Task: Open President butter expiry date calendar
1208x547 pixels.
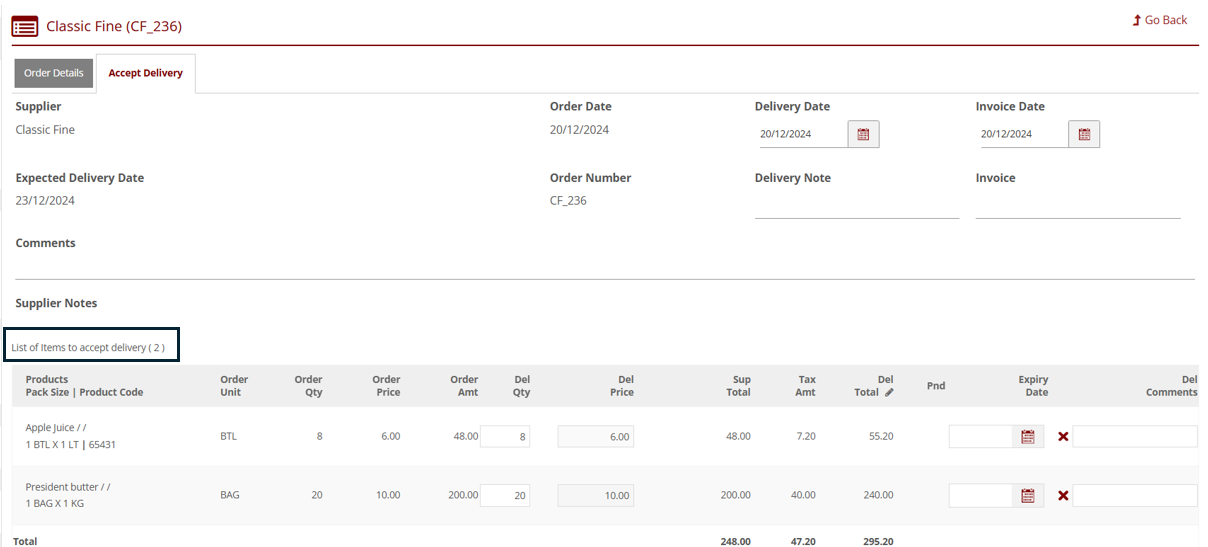Action: (1027, 495)
